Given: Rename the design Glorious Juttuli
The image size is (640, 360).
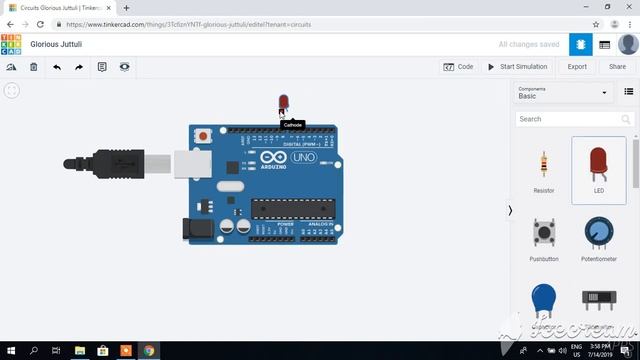Looking at the screenshot, I should point(56,44).
